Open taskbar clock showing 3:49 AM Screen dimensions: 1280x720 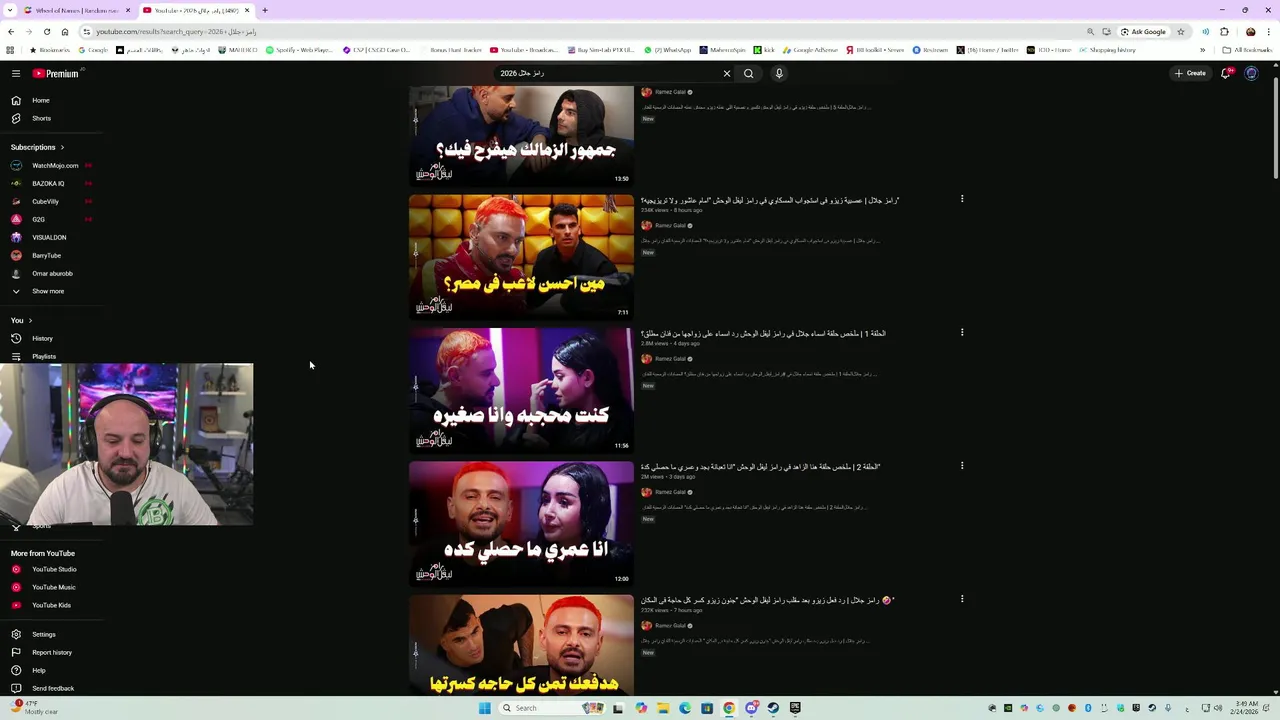tap(1246, 708)
